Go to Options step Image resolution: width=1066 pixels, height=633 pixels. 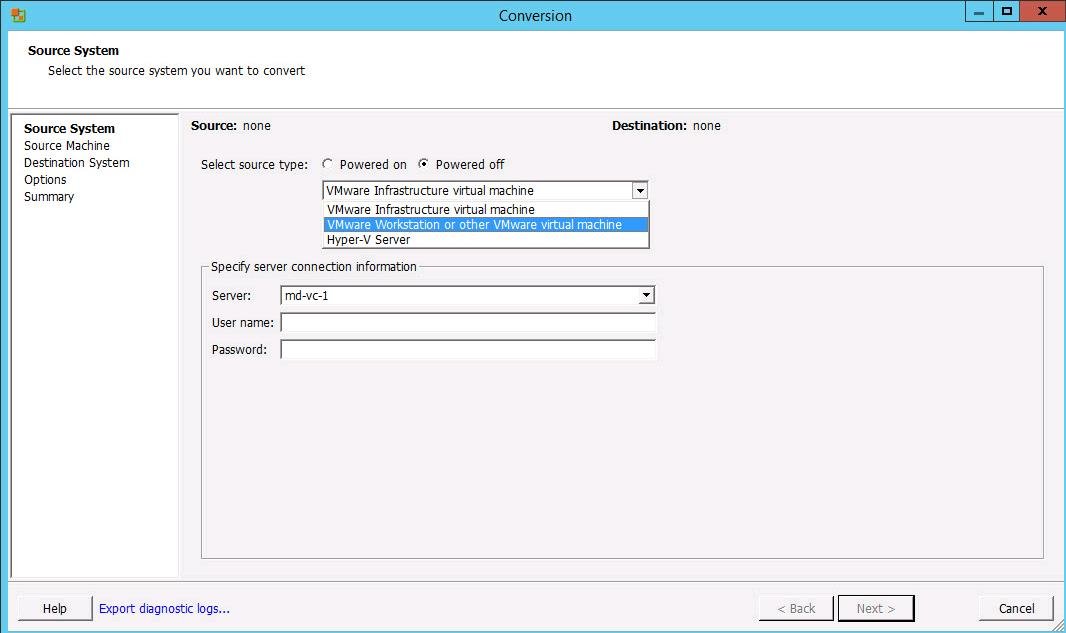click(45, 179)
